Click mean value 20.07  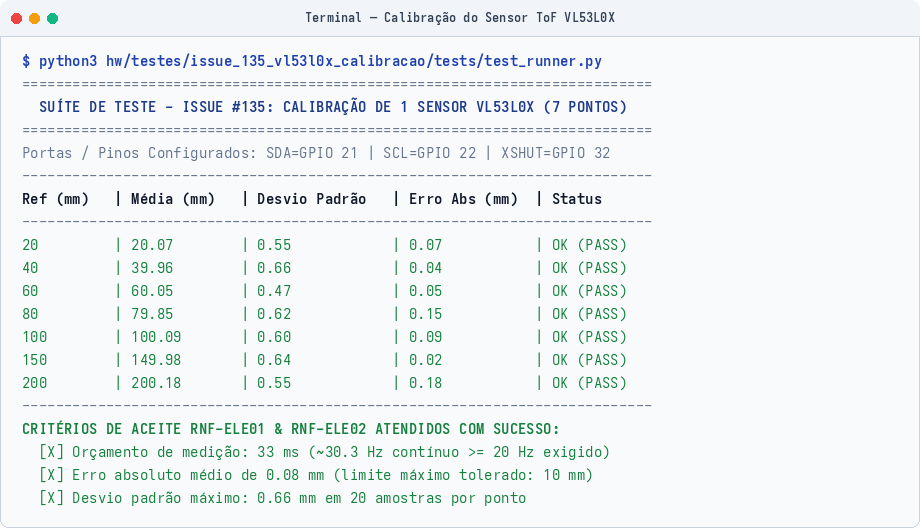click(152, 245)
